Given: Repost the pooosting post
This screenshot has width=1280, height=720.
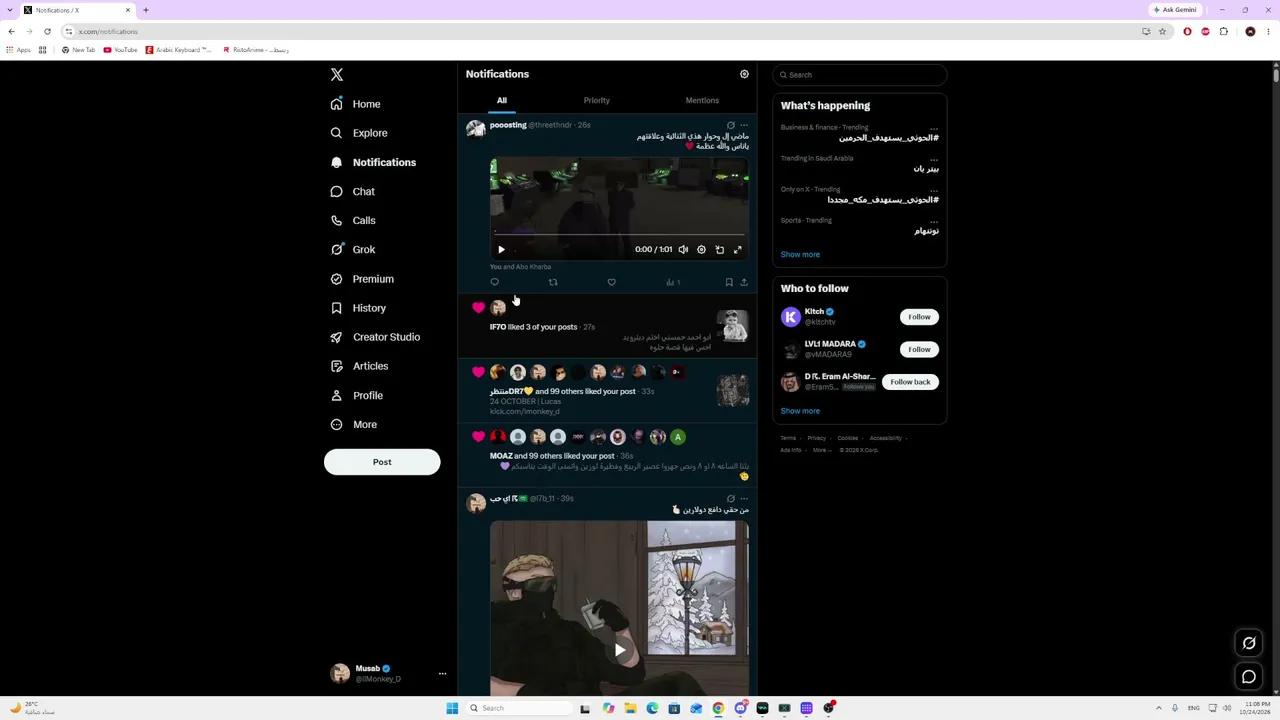Looking at the screenshot, I should 553,282.
